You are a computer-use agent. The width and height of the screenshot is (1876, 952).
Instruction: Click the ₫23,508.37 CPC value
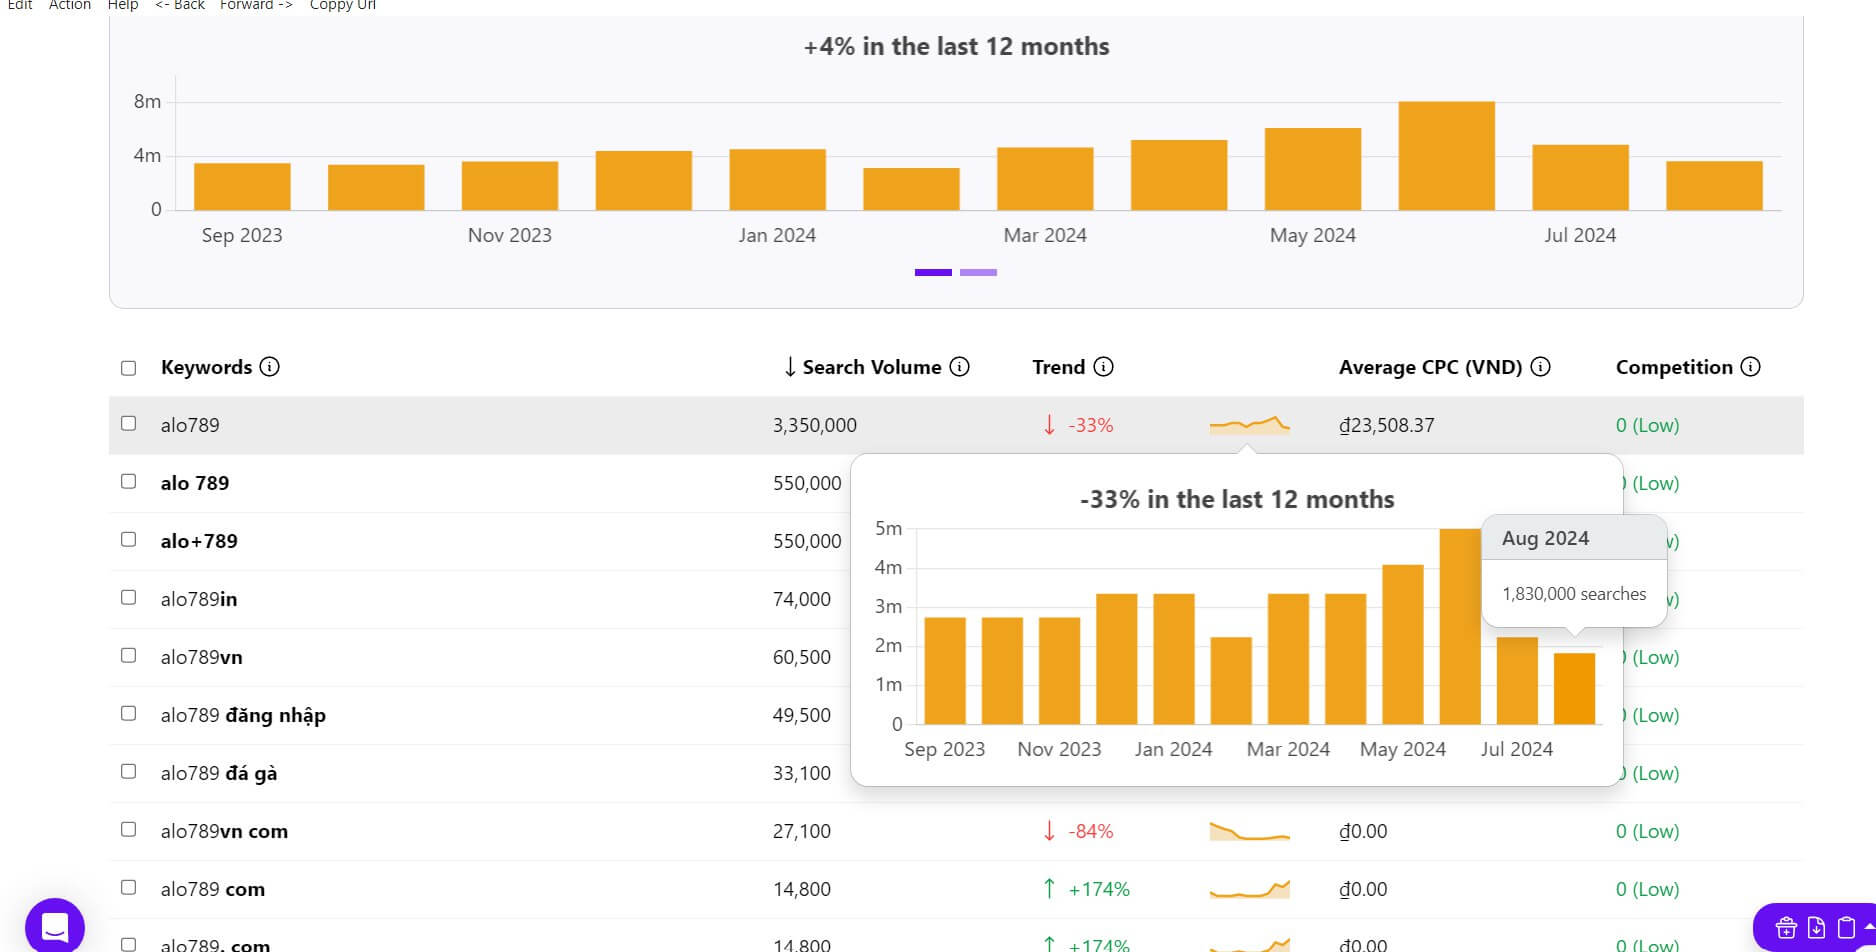1386,425
